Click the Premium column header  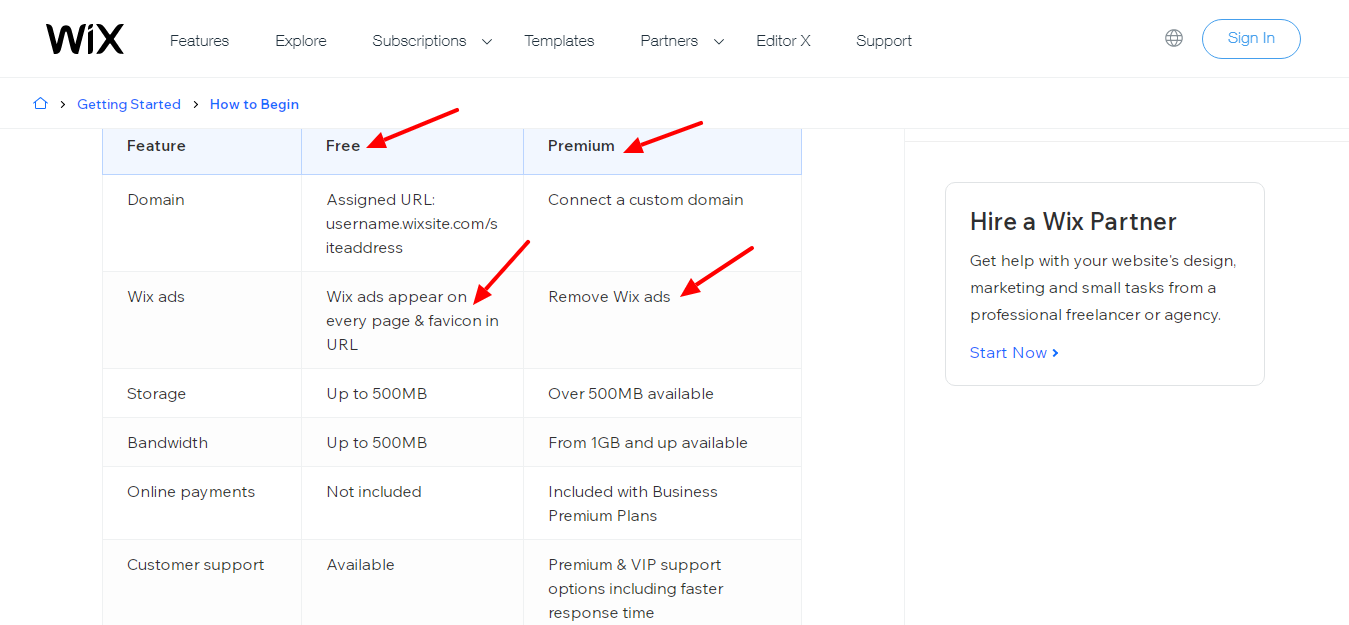pos(581,145)
